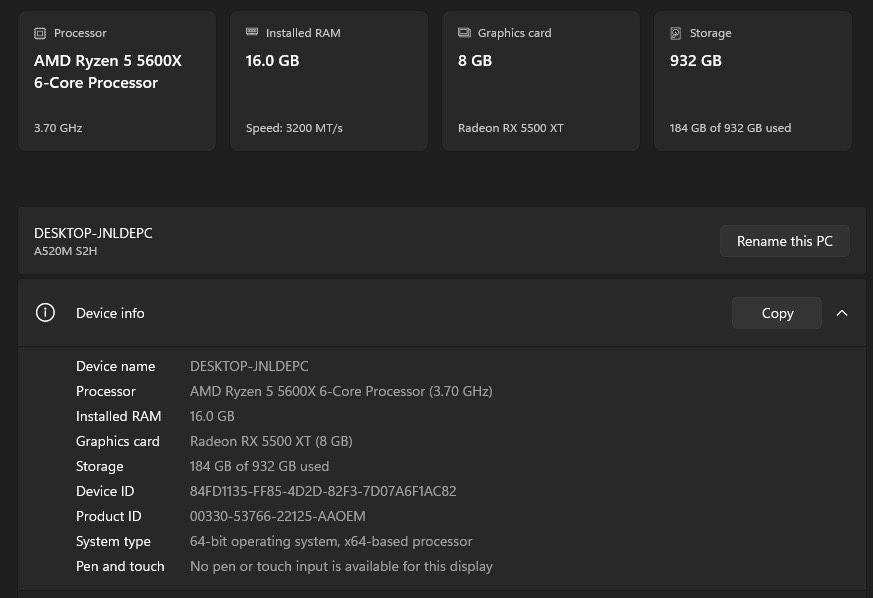This screenshot has width=873, height=598.
Task: Click the 3.70 GHz text in Processor card
Action: (58, 128)
